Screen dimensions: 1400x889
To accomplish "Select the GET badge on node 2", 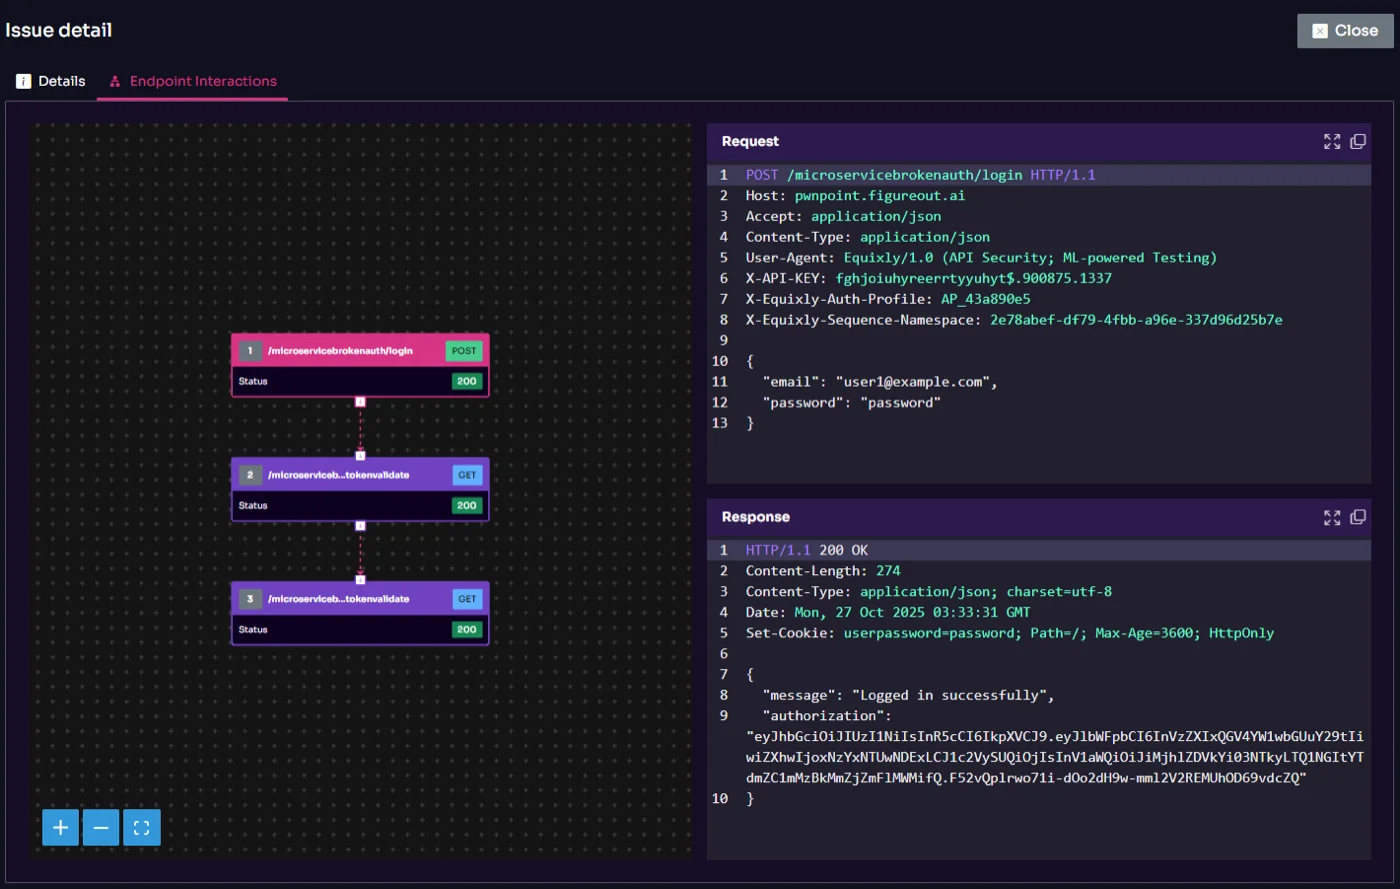I will (466, 475).
